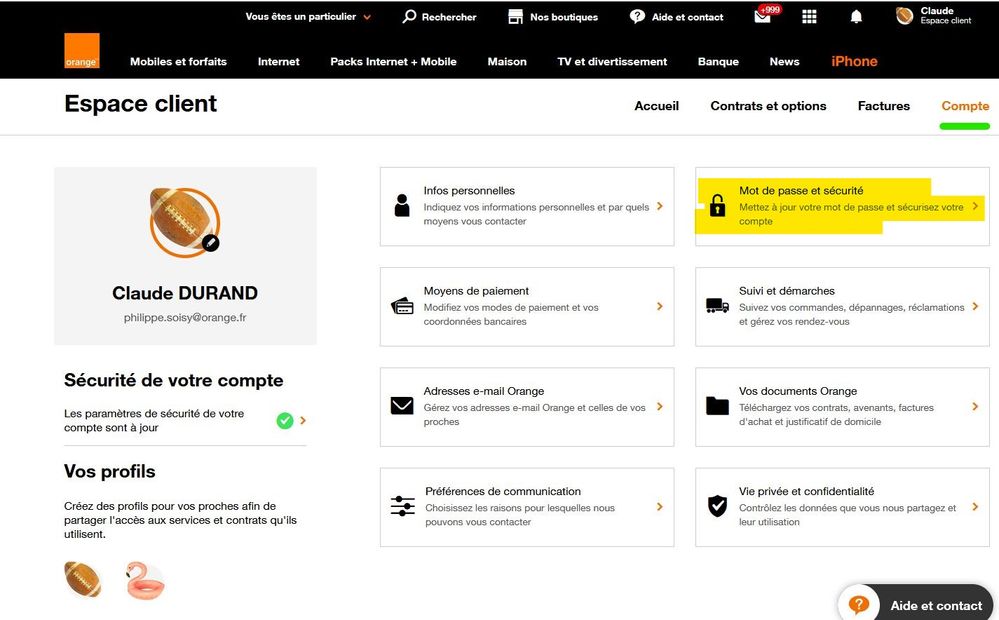Select the rugby ball profile thumbnail
The image size is (999, 620).
pyautogui.click(x=83, y=580)
